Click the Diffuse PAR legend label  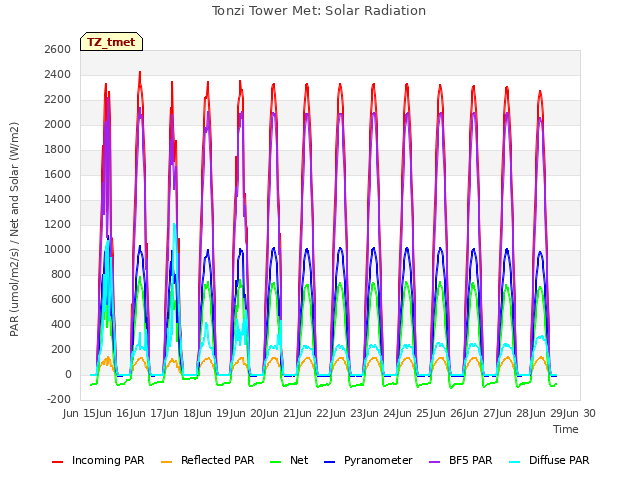coord(559,460)
